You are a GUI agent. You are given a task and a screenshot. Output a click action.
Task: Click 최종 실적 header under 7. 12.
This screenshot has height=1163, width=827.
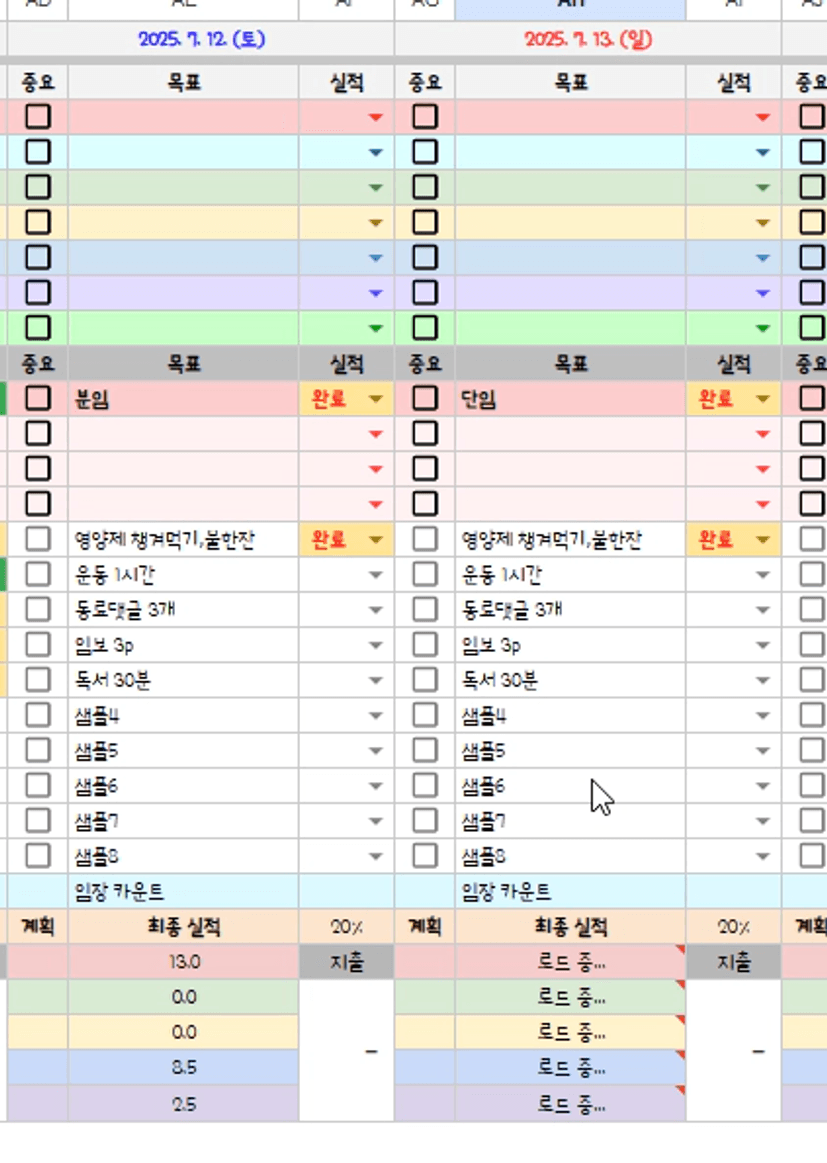184,926
